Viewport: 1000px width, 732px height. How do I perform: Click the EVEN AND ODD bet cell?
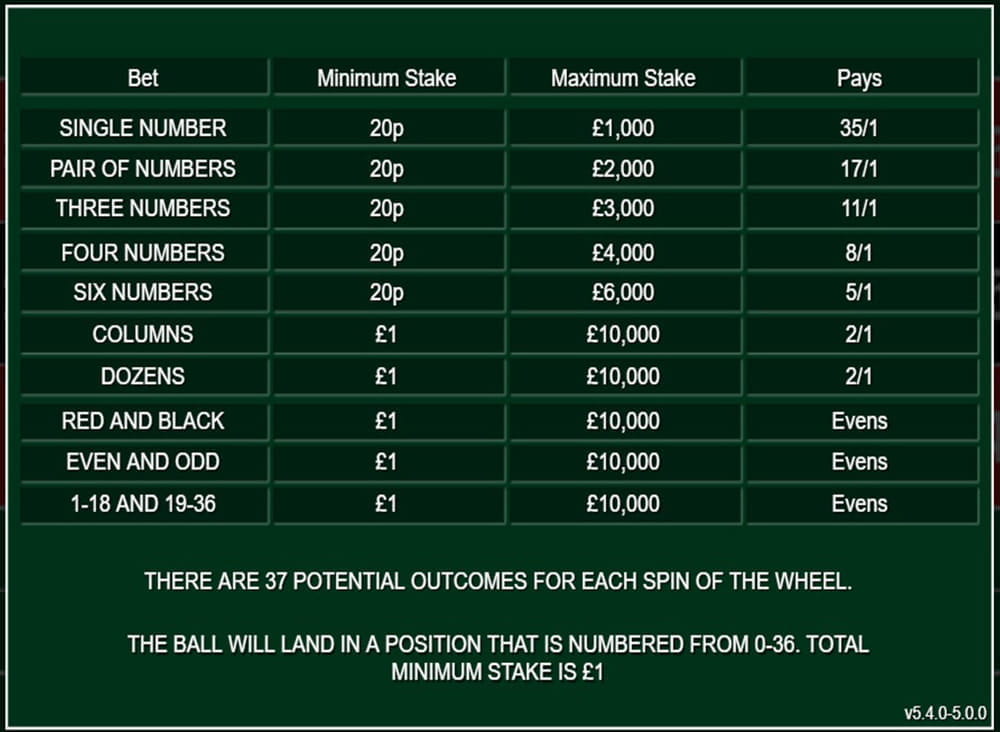coord(143,462)
